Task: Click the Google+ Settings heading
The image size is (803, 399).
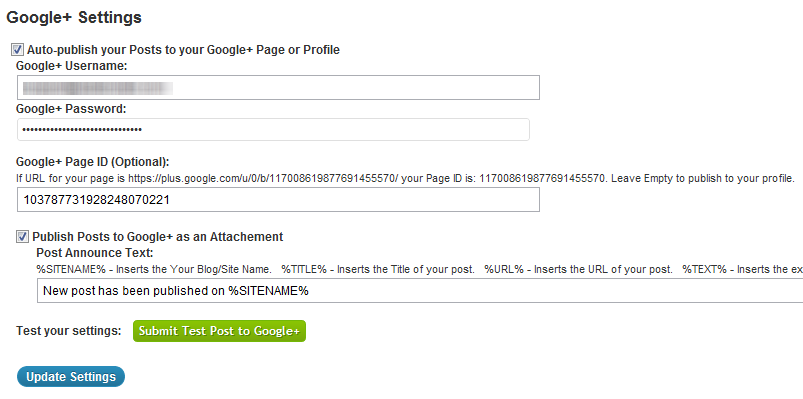Action: pyautogui.click(x=74, y=18)
